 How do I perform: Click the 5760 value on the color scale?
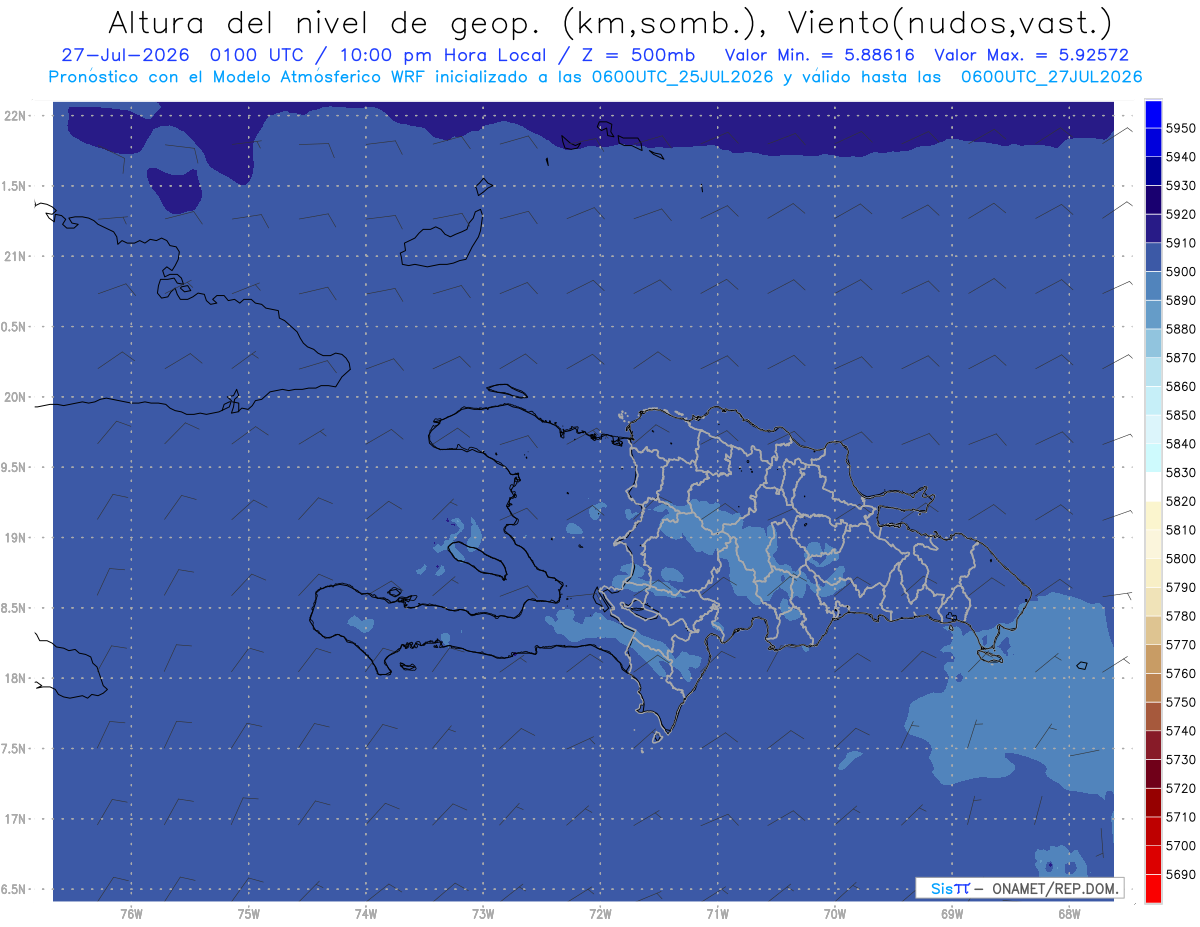[1180, 673]
